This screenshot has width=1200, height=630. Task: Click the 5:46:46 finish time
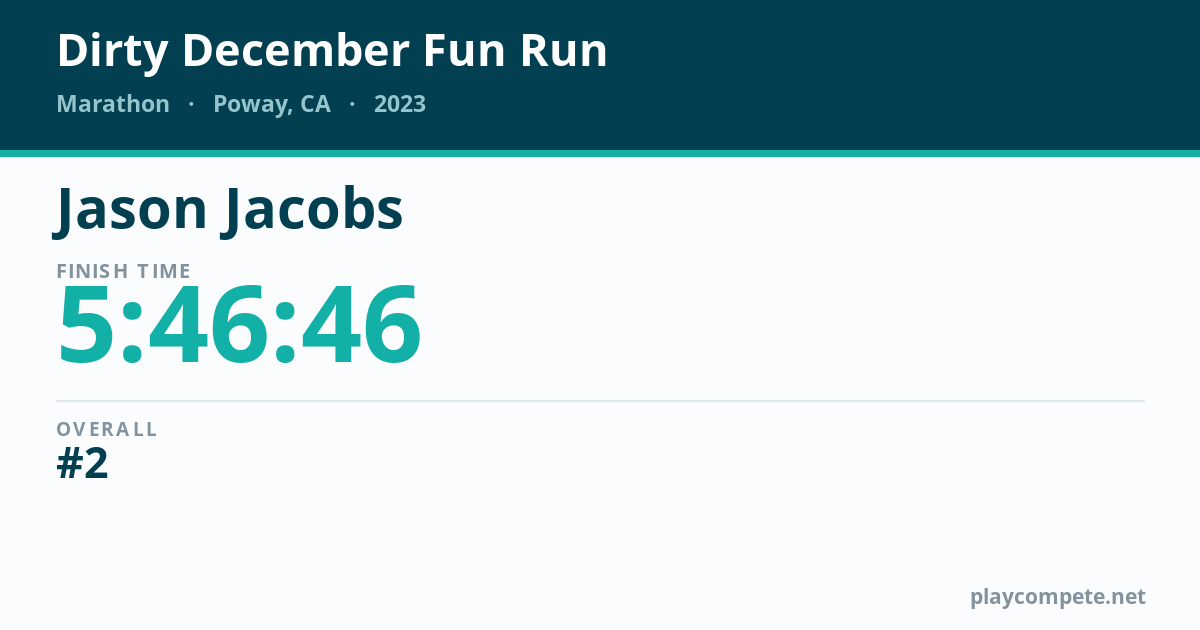(x=240, y=327)
